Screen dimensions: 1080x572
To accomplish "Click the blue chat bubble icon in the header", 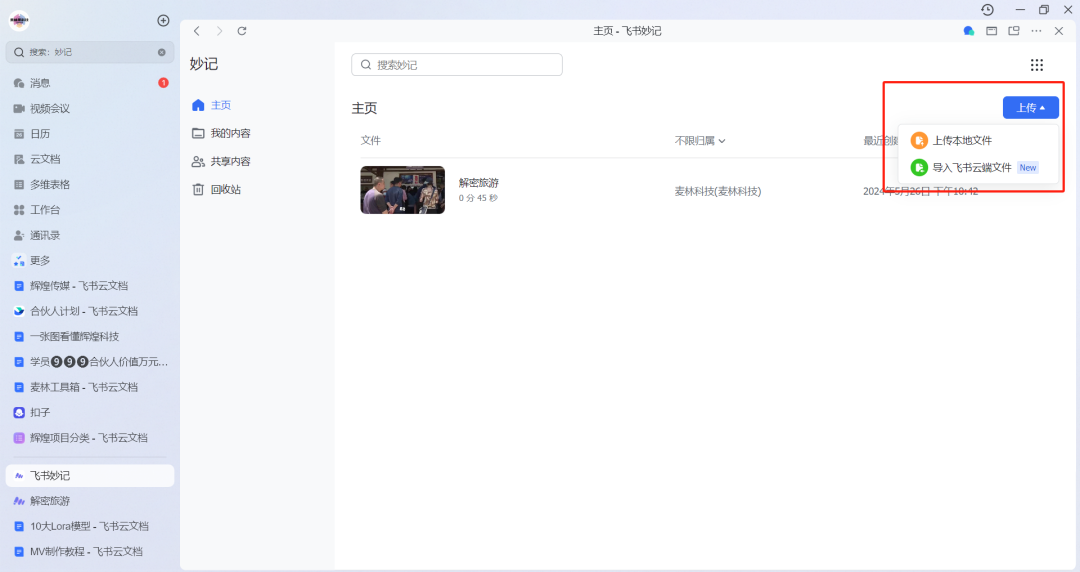I will 968,31.
